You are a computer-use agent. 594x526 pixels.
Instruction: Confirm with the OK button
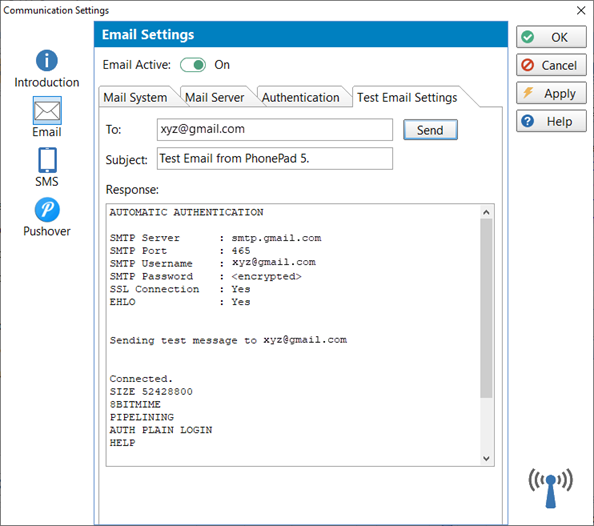point(551,37)
